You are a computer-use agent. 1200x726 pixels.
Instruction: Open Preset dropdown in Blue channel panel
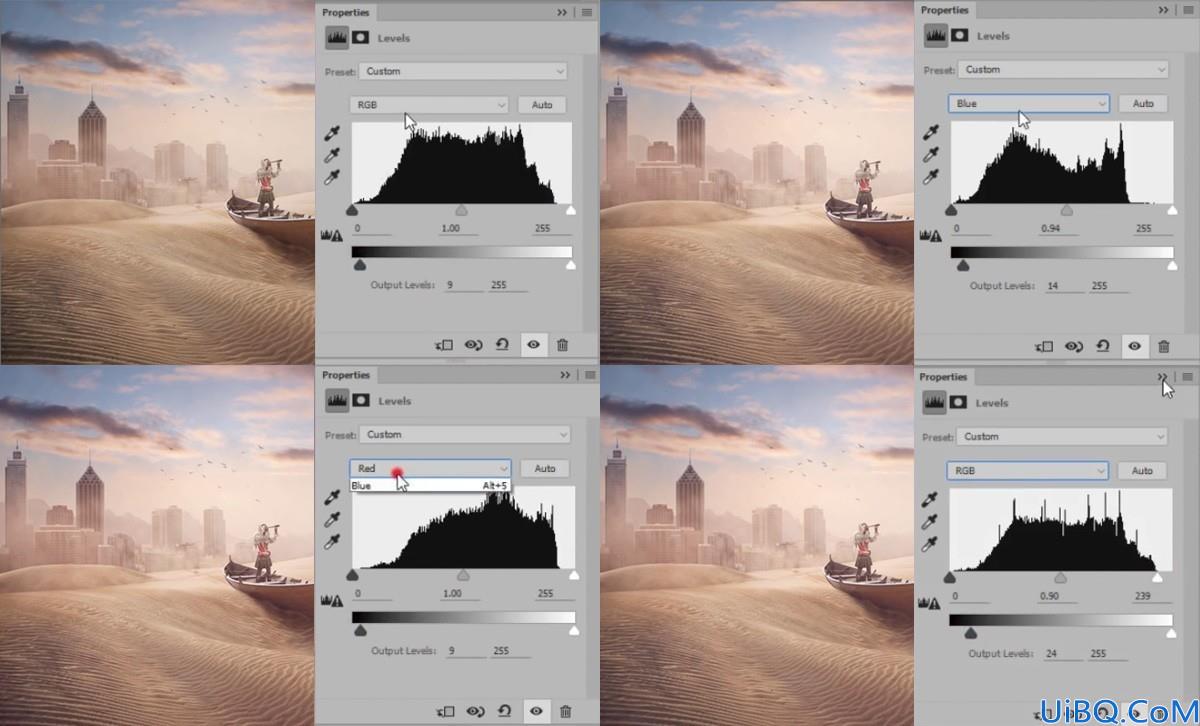point(1063,69)
